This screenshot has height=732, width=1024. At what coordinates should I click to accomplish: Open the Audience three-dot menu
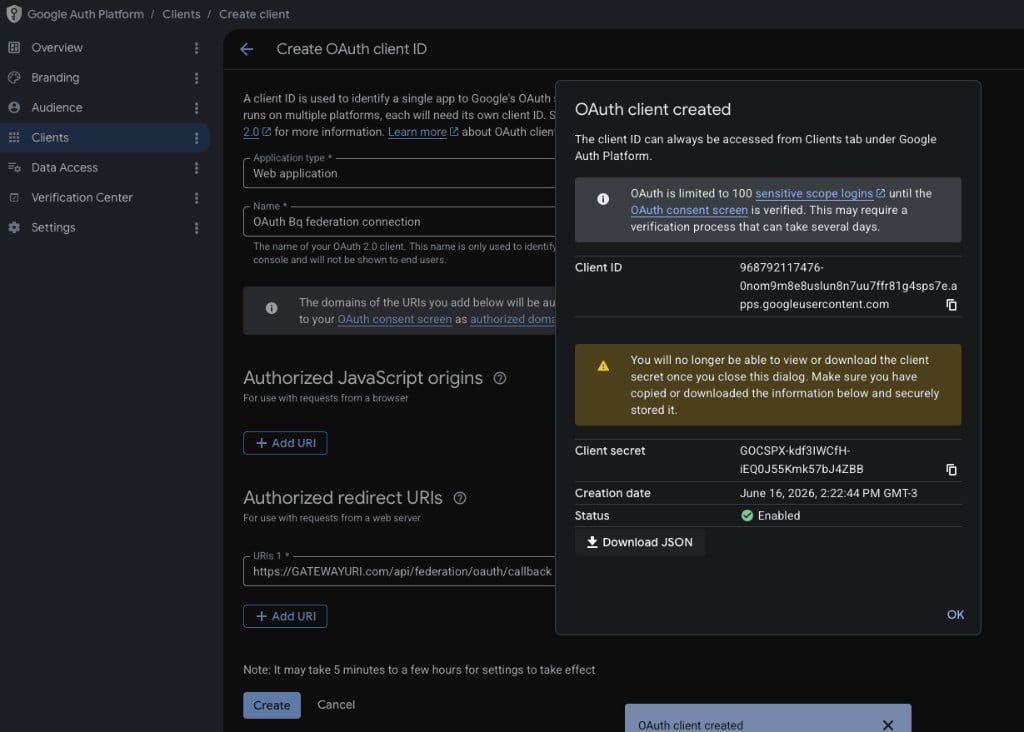pyautogui.click(x=197, y=108)
